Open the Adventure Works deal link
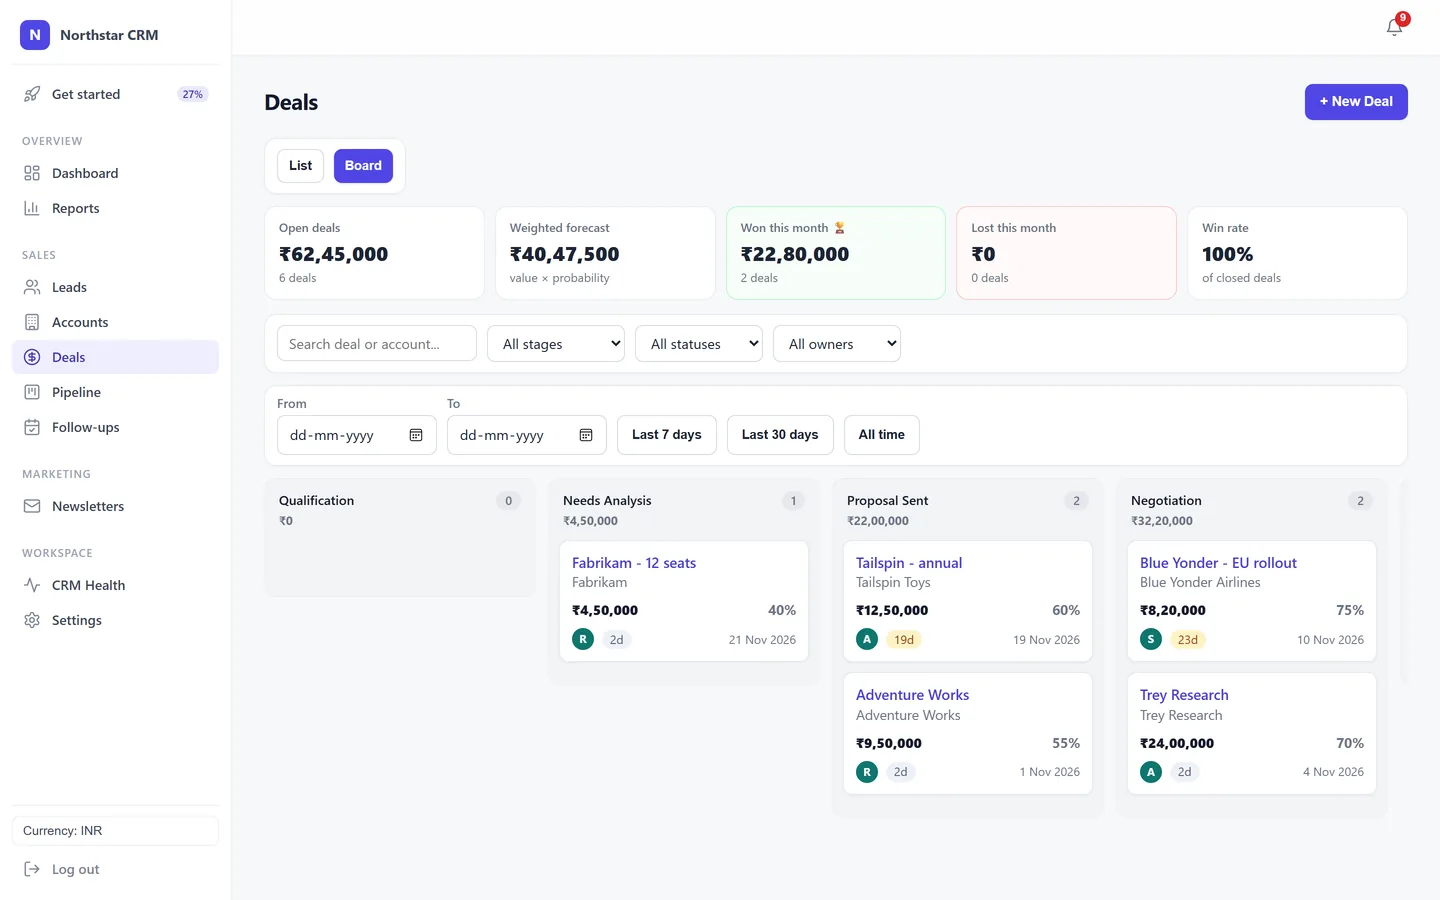This screenshot has height=900, width=1440. (912, 695)
